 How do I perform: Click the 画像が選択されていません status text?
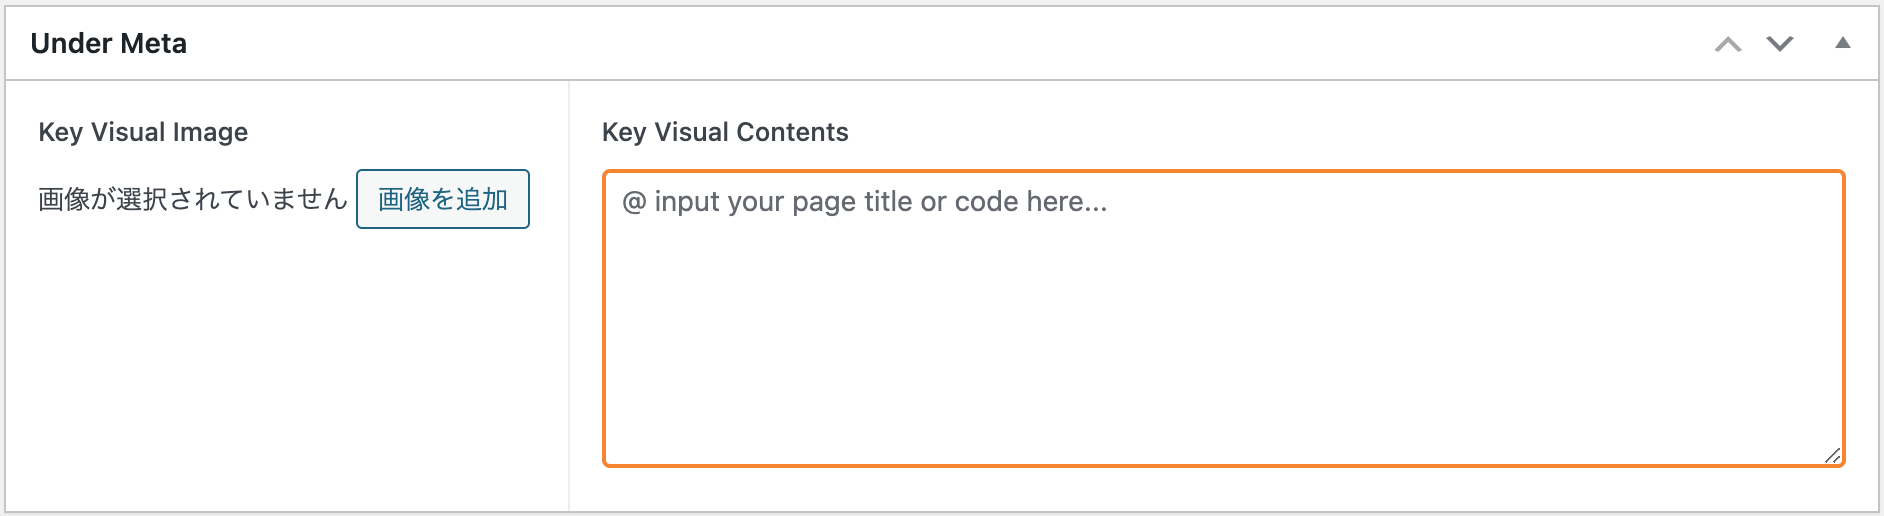[x=192, y=199]
